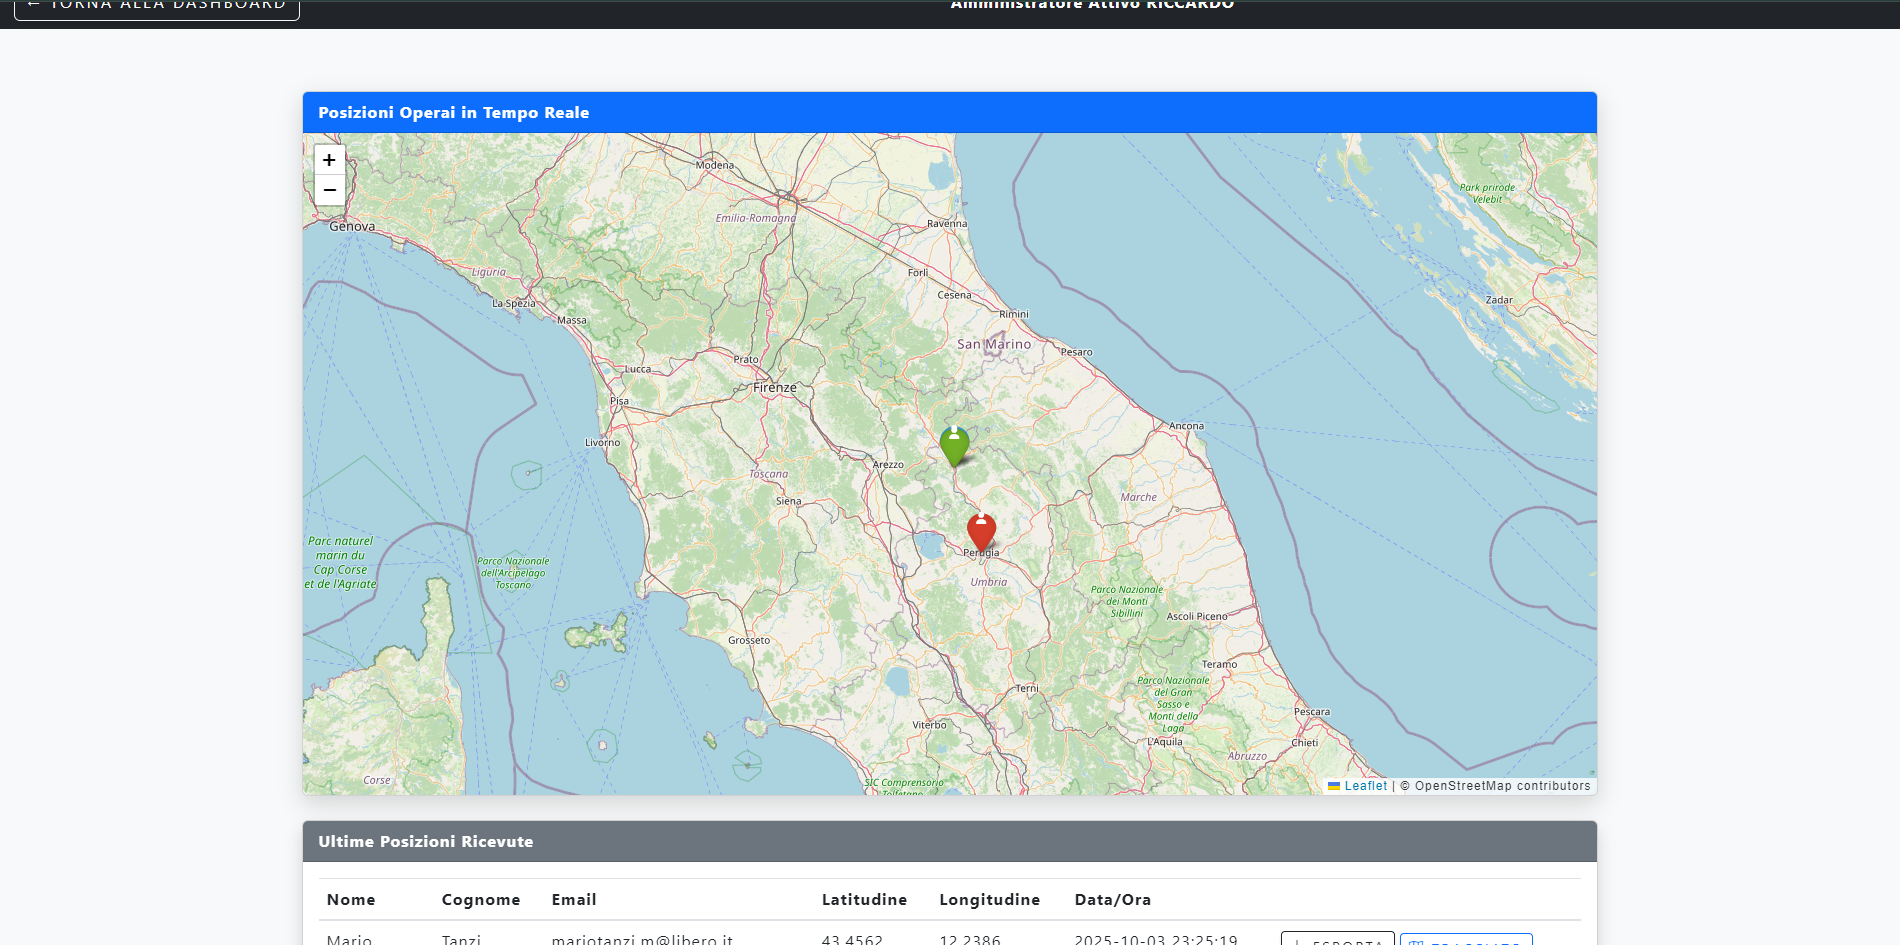Open the Leaflet attribution link

[x=1365, y=786]
